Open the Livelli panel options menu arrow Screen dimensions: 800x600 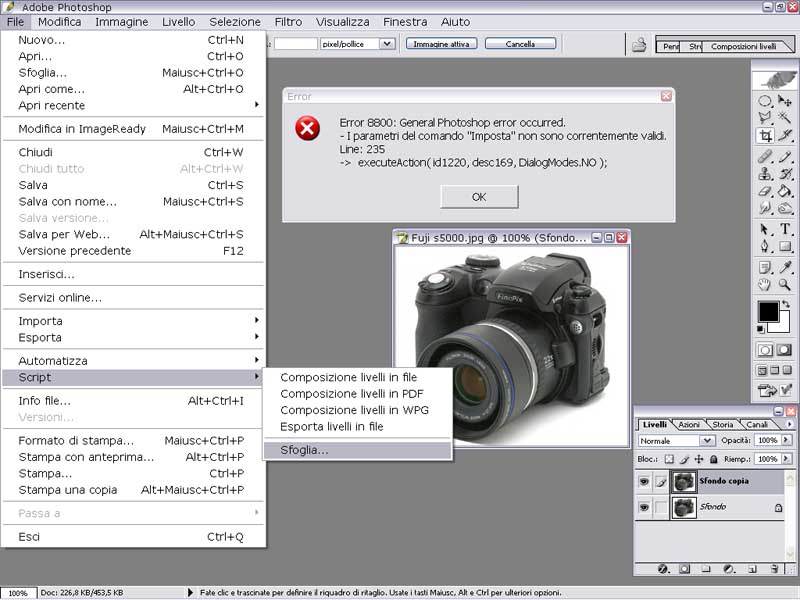click(790, 424)
